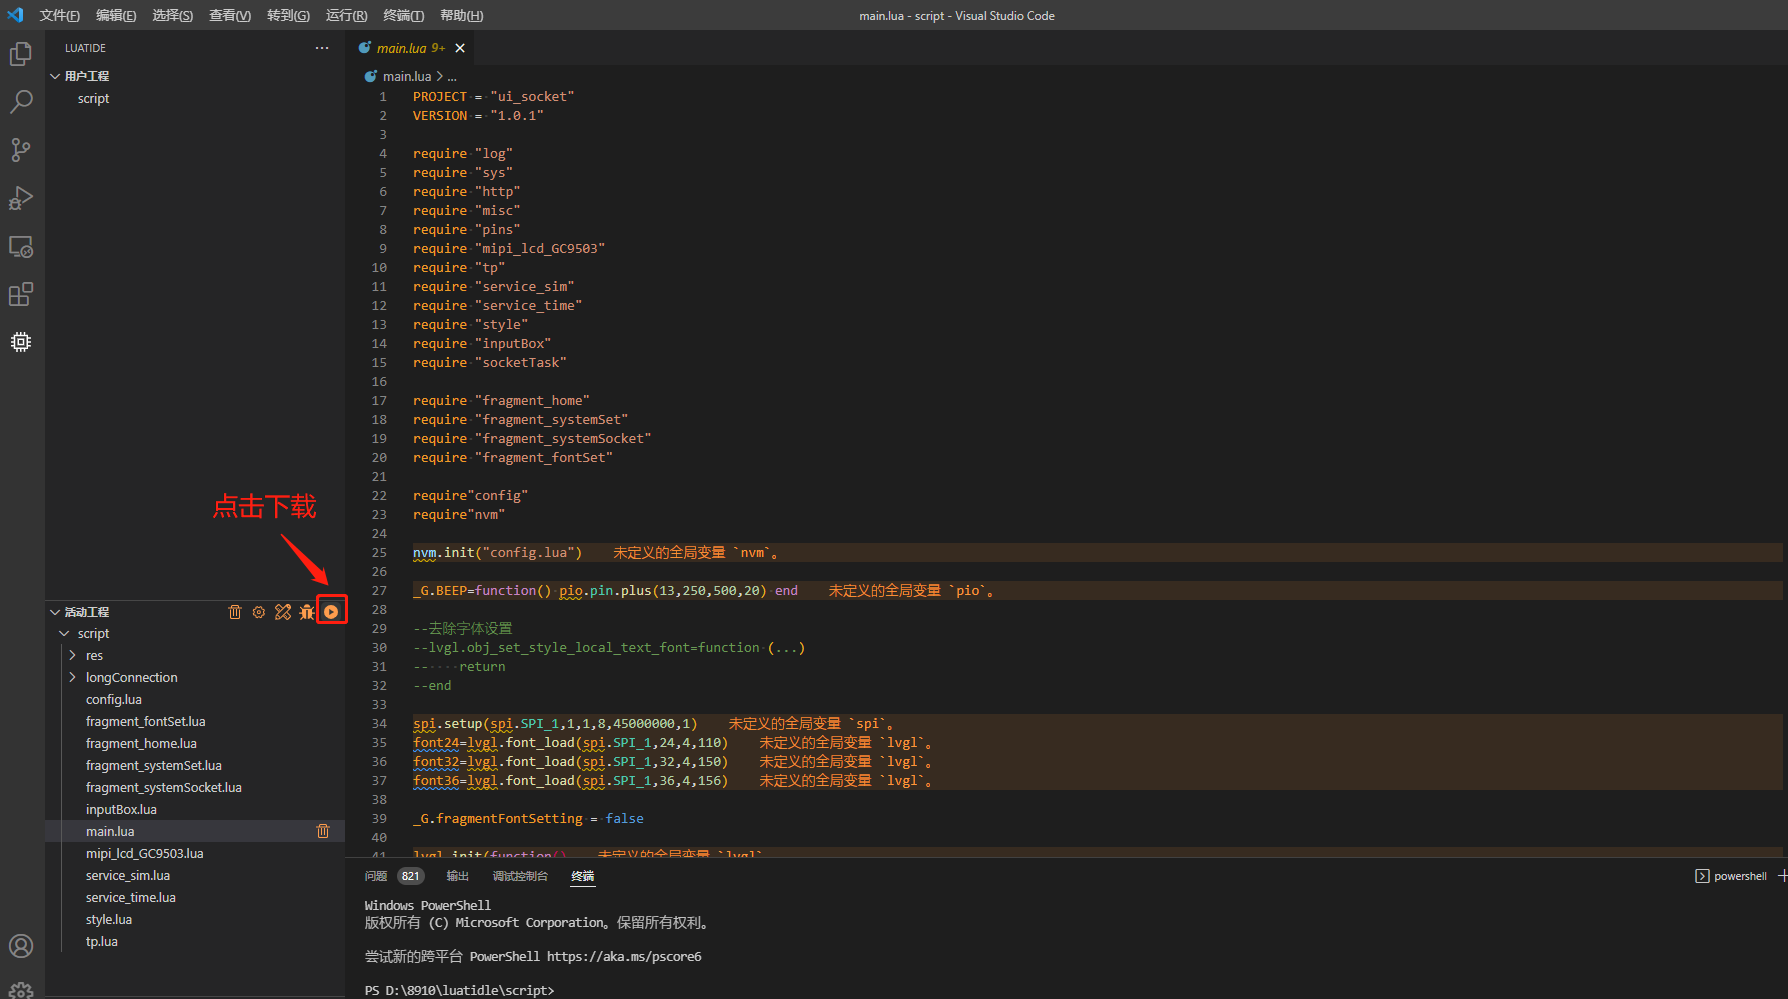
Task: Click the orange download play button
Action: click(x=331, y=611)
